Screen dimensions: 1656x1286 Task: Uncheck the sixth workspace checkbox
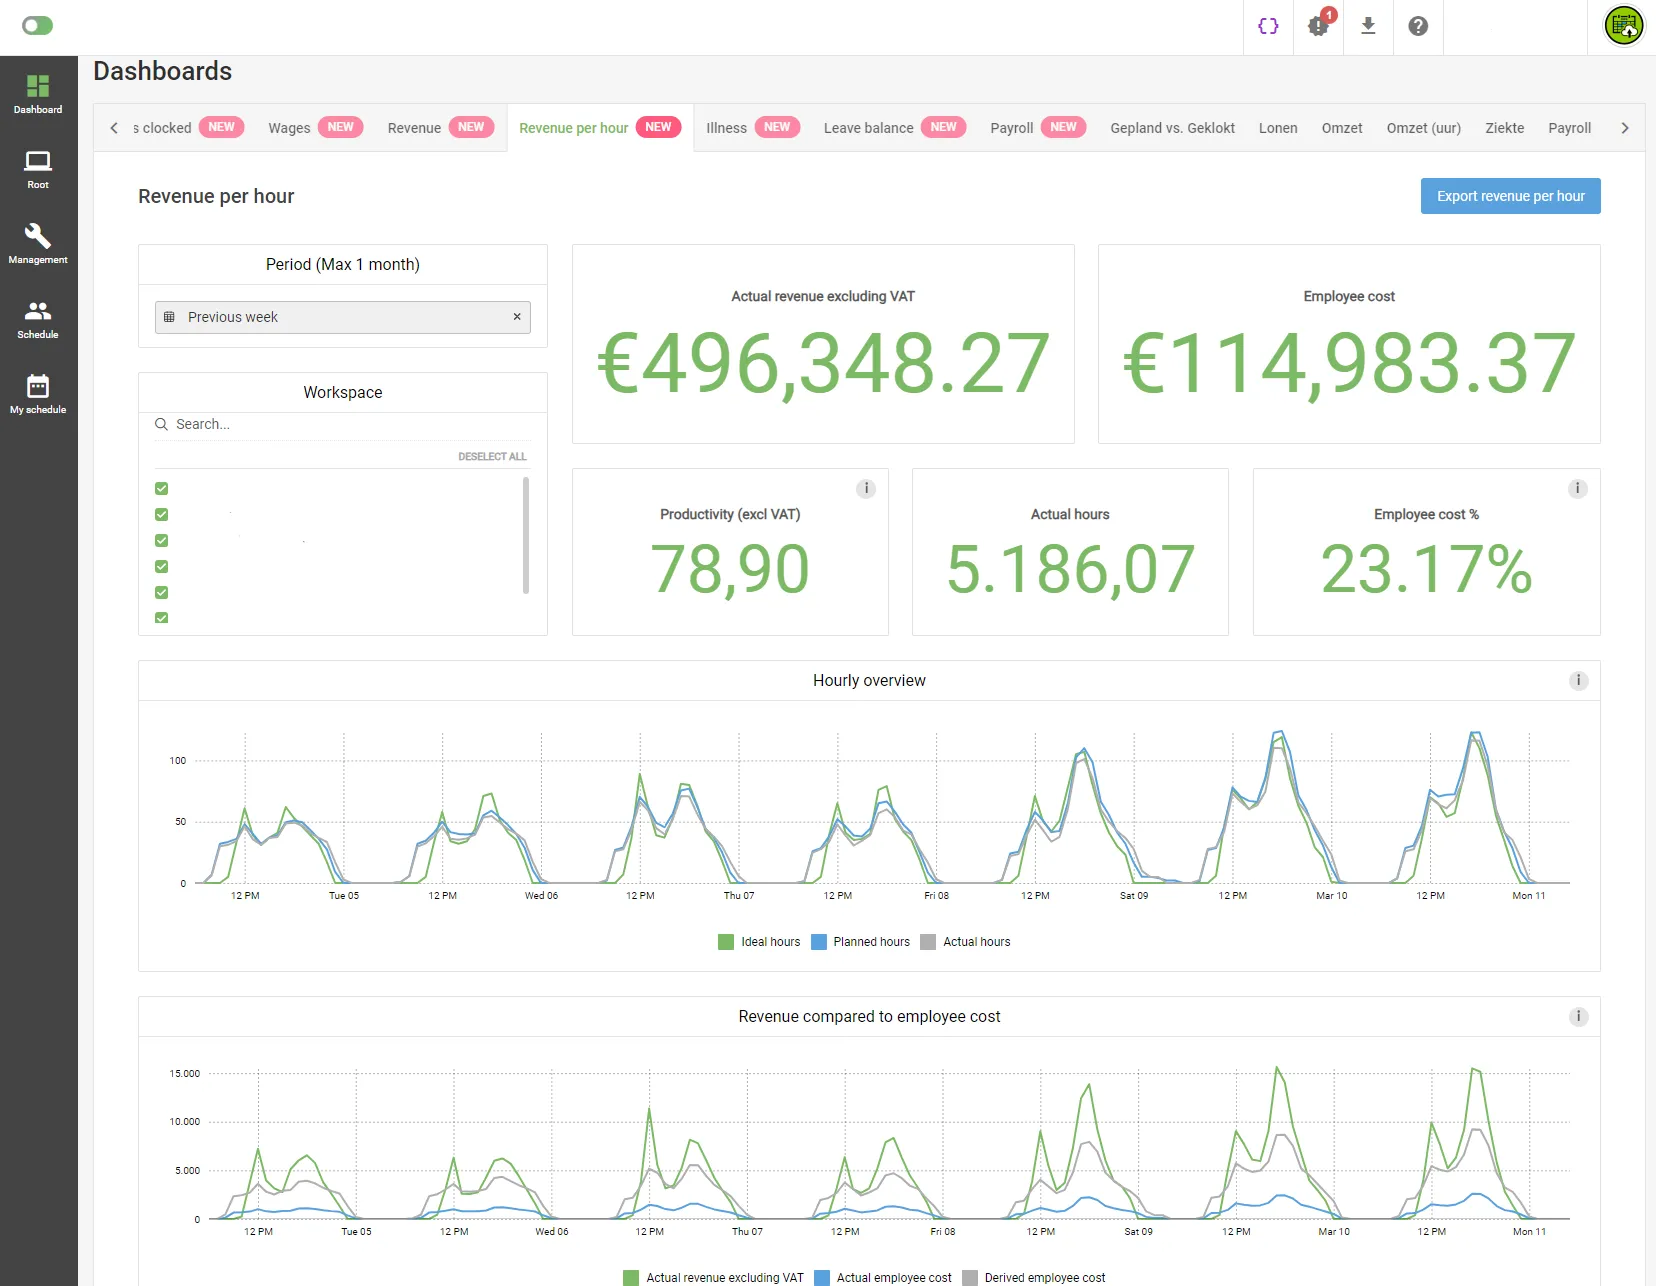point(162,618)
